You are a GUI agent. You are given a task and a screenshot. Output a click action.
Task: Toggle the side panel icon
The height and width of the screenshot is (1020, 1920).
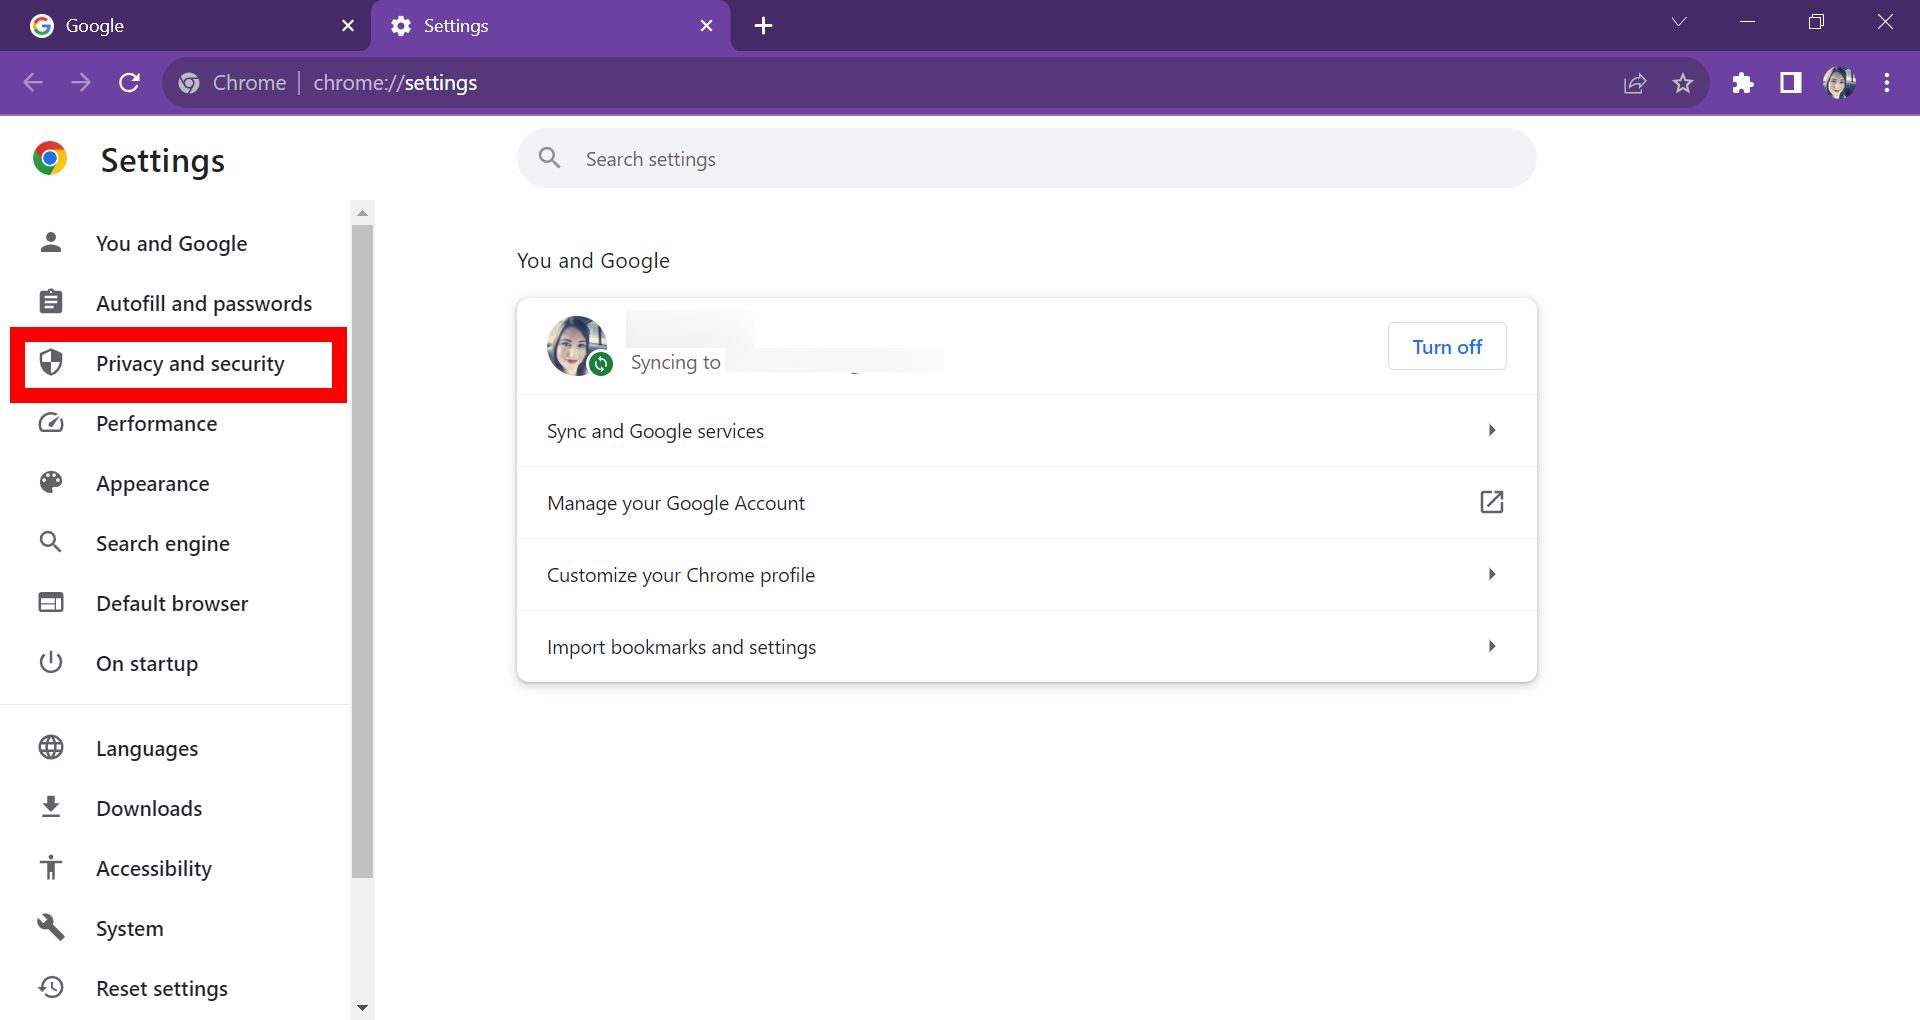click(1791, 83)
